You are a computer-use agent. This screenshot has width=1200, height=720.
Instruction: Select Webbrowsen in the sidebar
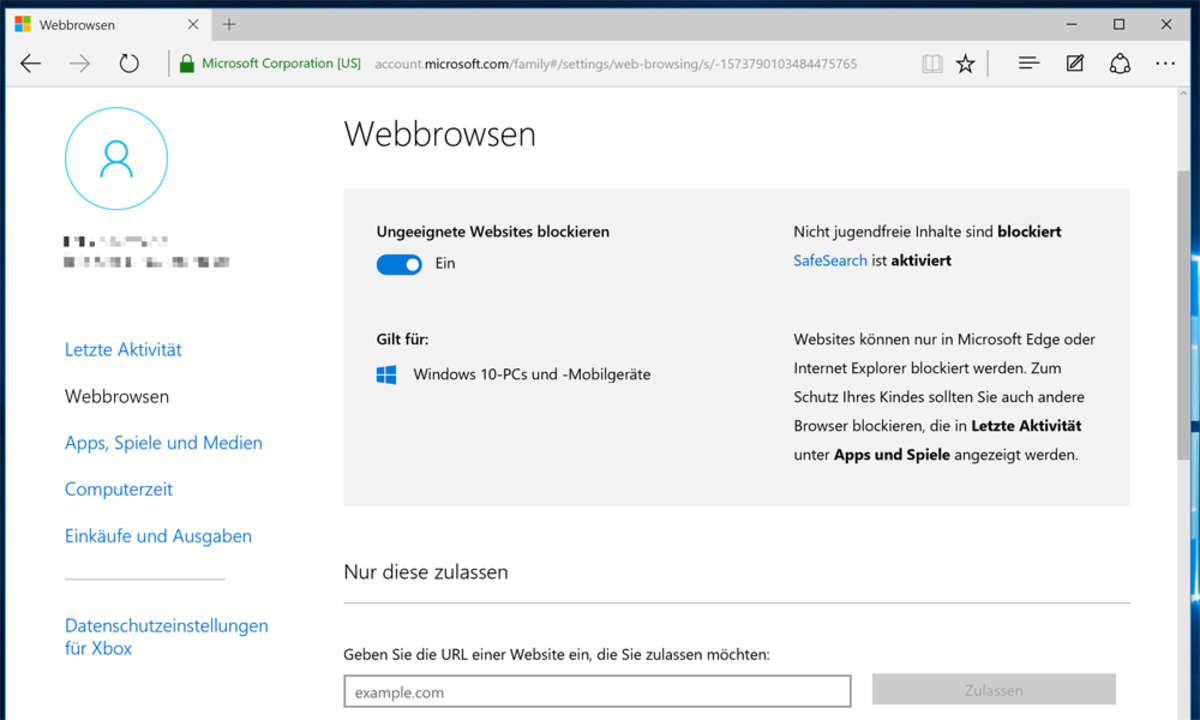point(117,396)
